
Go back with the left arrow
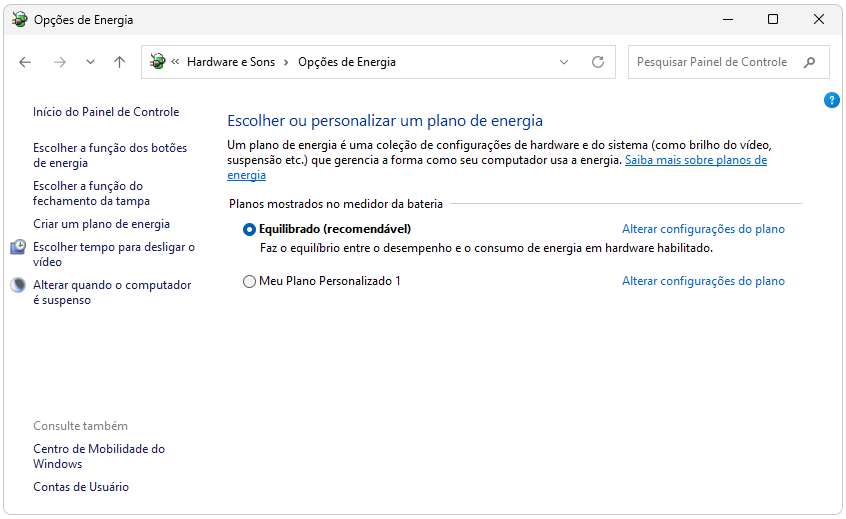(25, 62)
